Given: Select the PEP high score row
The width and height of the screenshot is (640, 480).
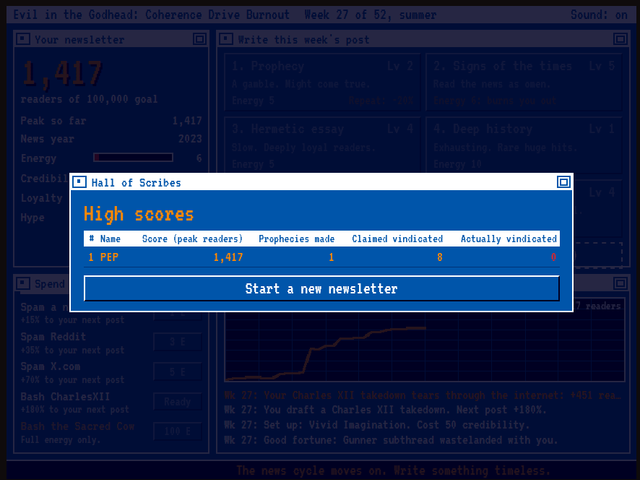Looking at the screenshot, I should pos(322,257).
